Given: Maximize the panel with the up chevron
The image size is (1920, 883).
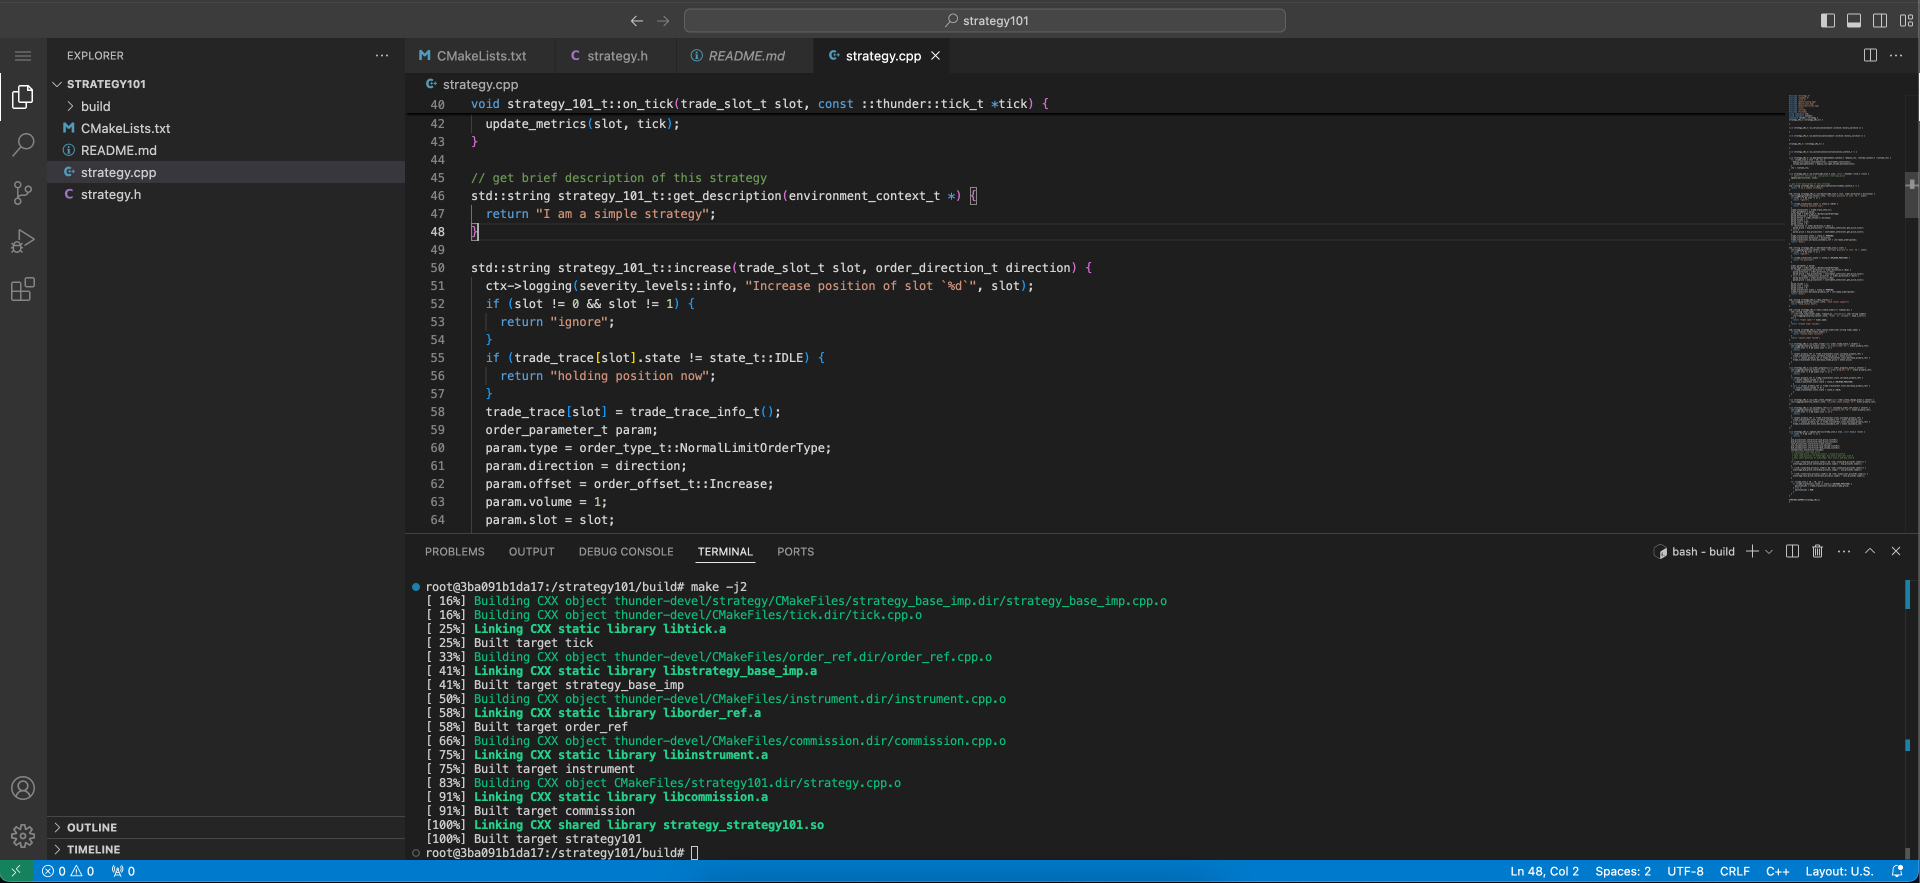Looking at the screenshot, I should pyautogui.click(x=1870, y=551).
